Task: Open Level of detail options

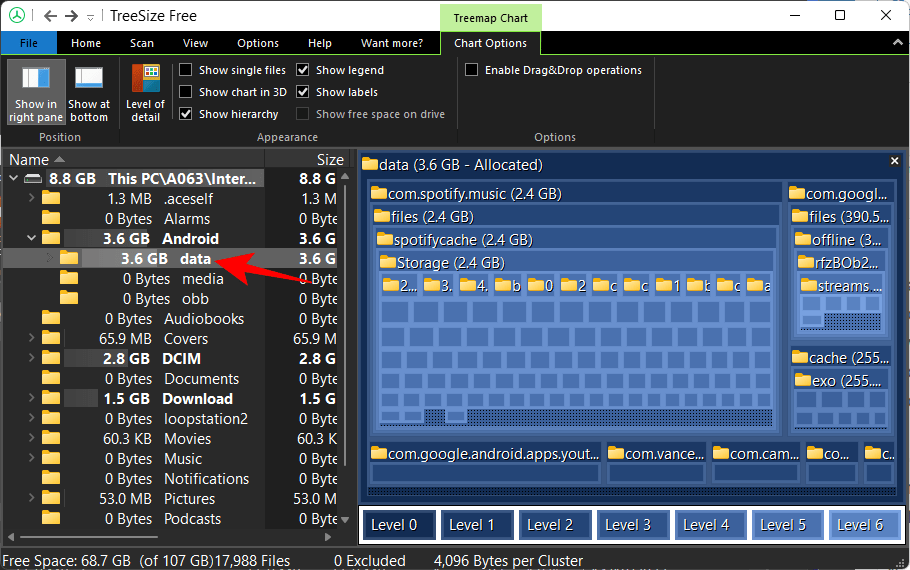Action: pyautogui.click(x=145, y=92)
